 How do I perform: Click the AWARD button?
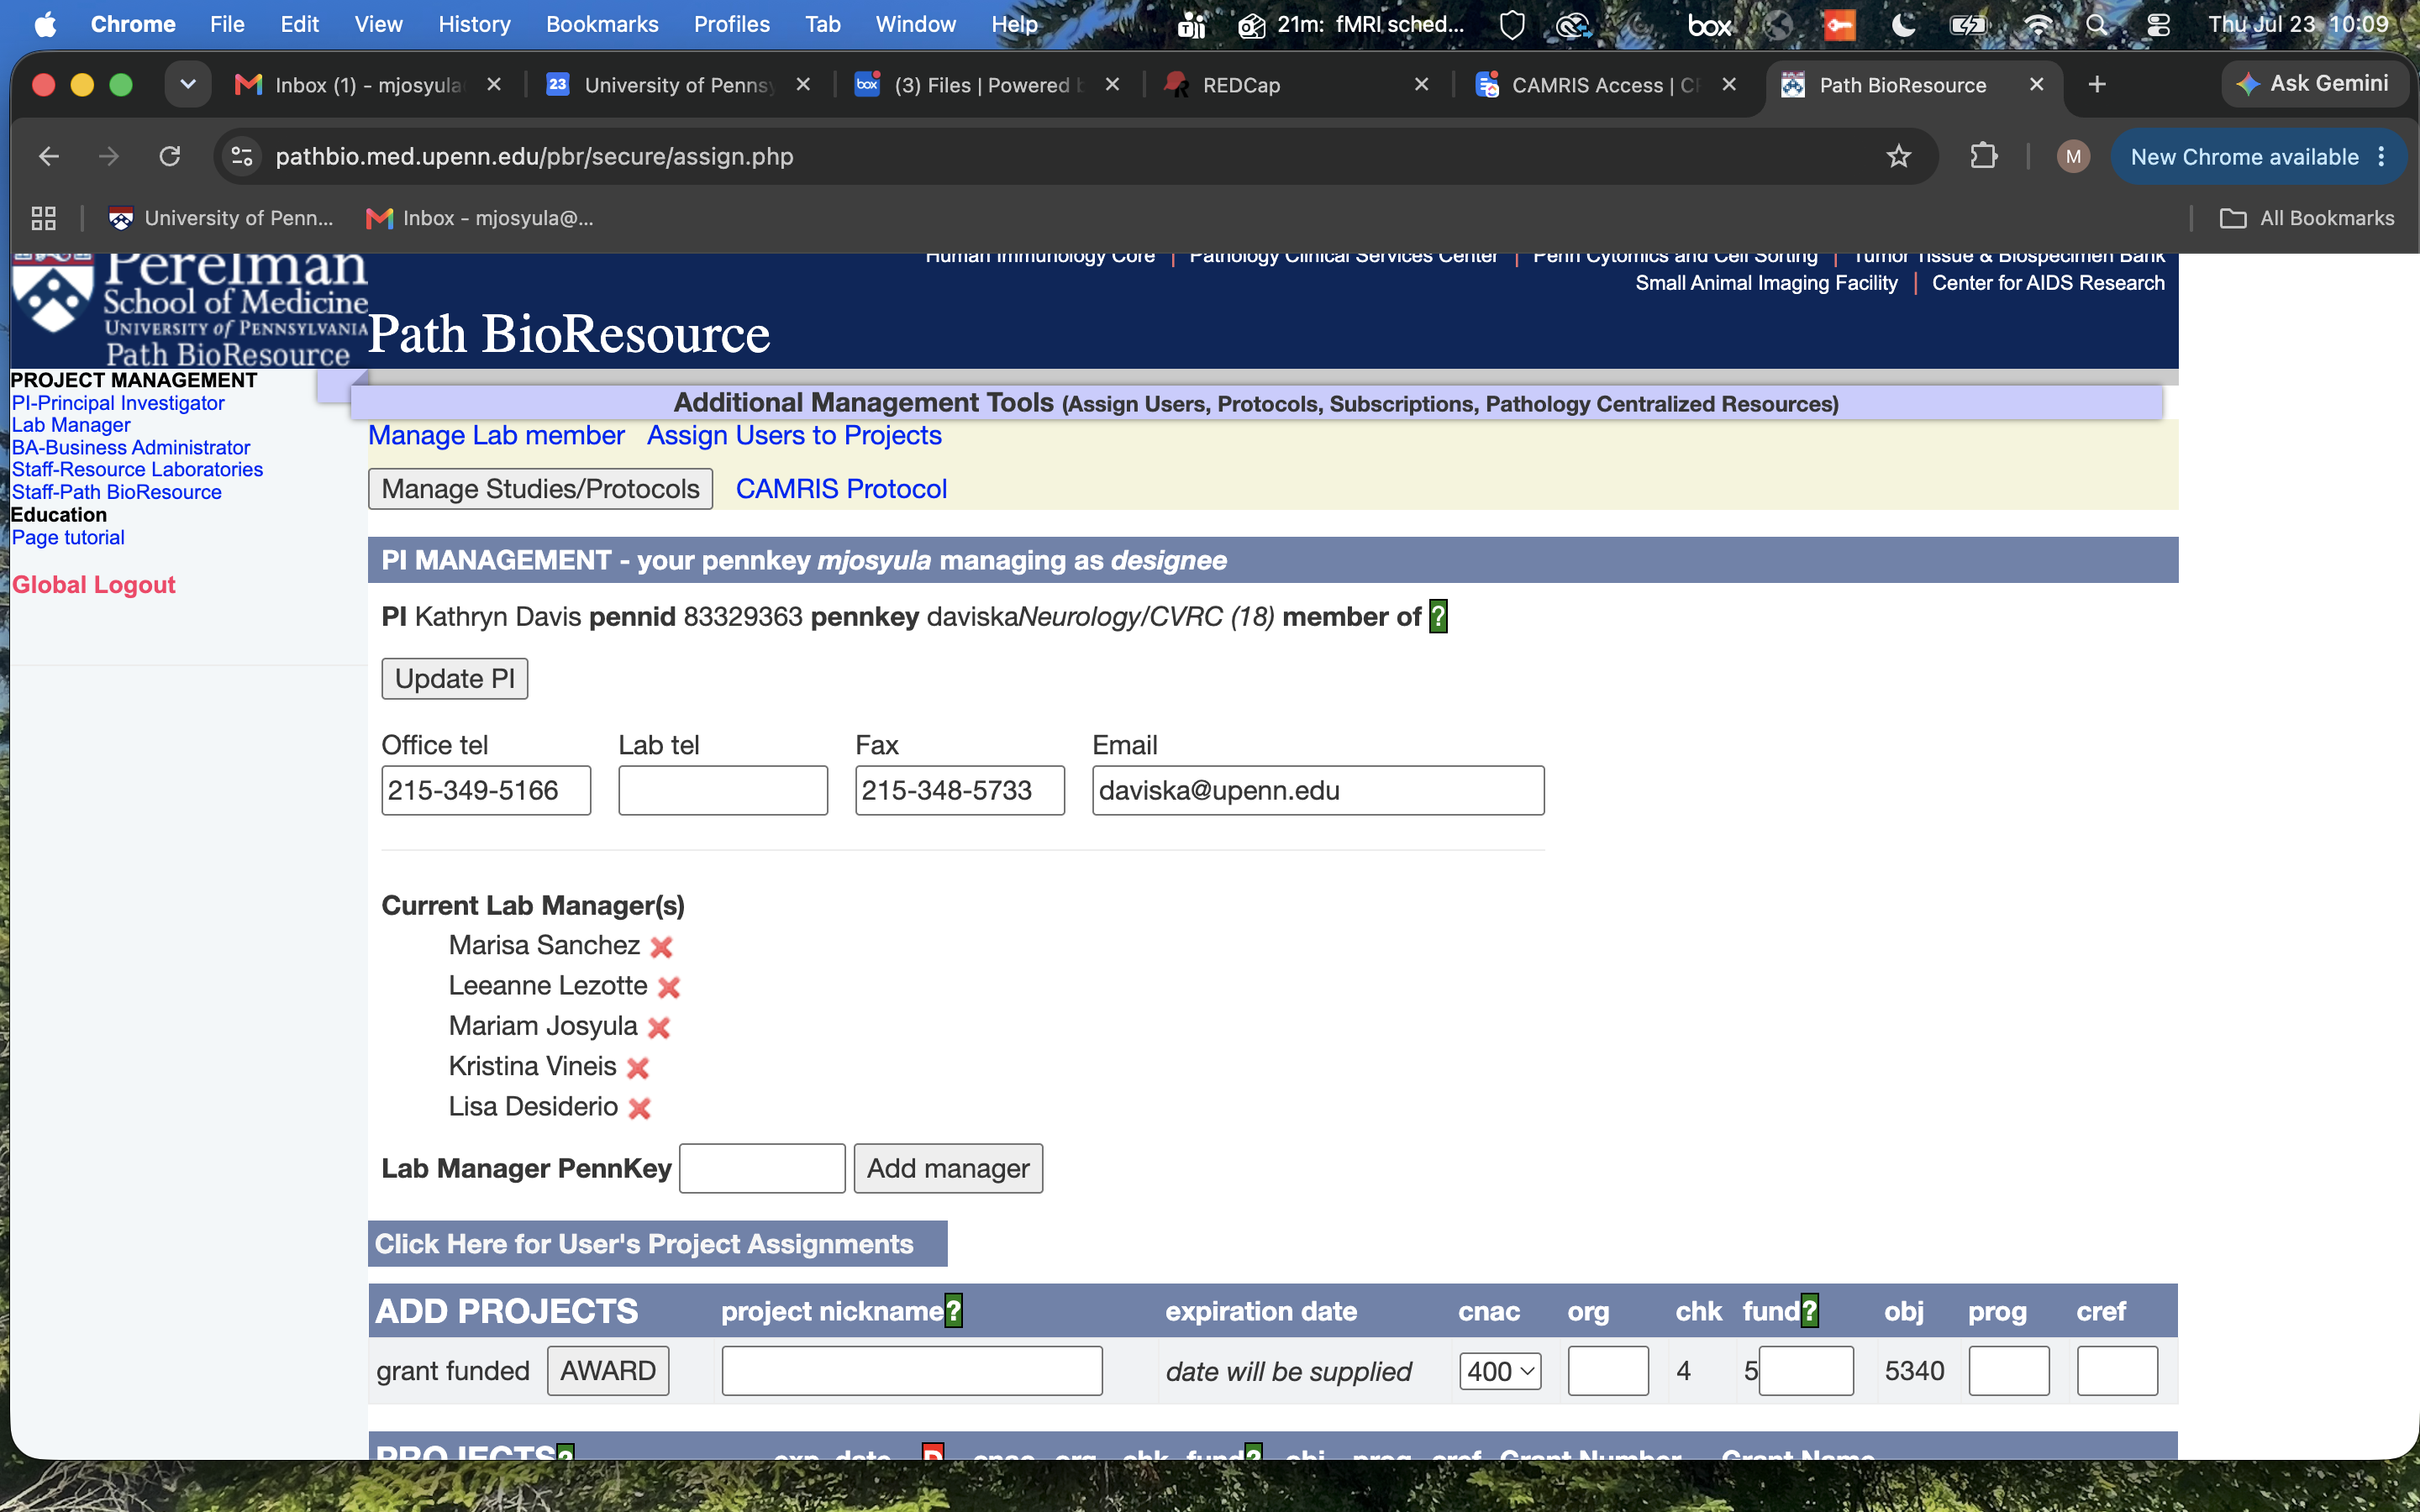[x=608, y=1371]
